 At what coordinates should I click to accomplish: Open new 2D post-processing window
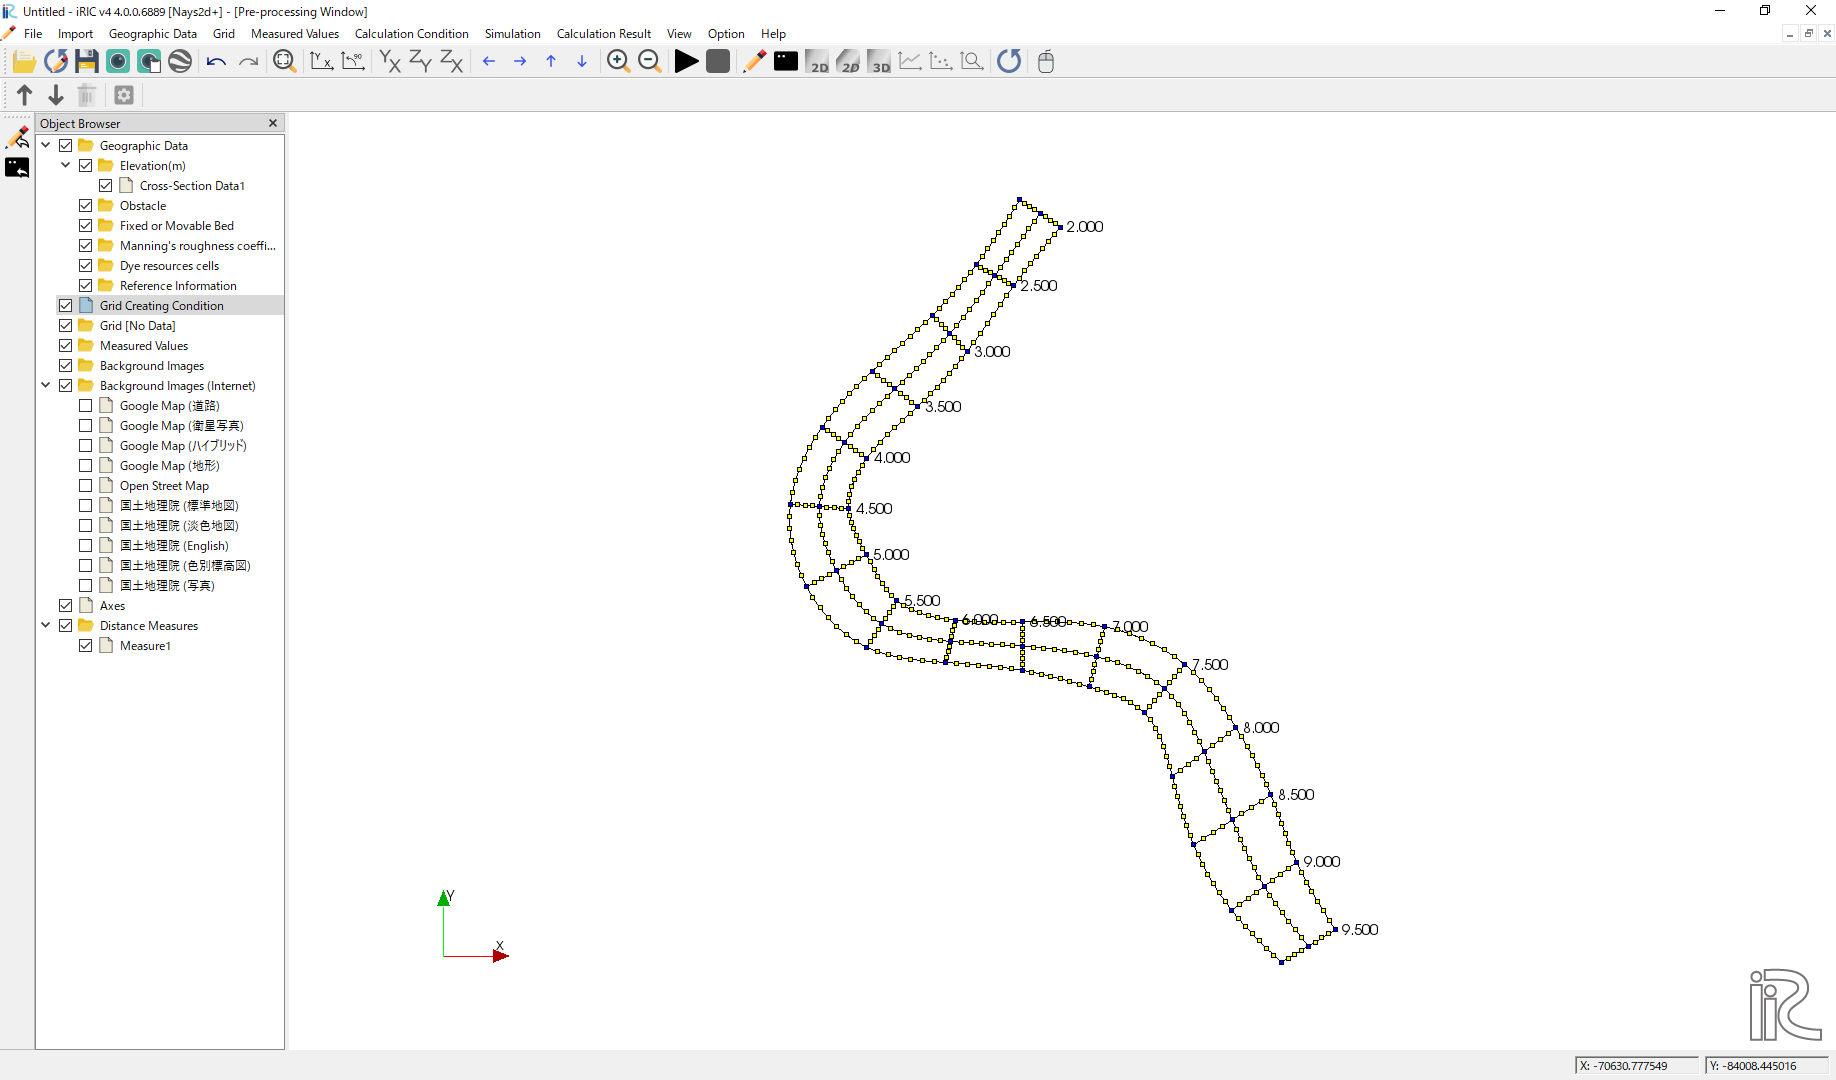(817, 62)
